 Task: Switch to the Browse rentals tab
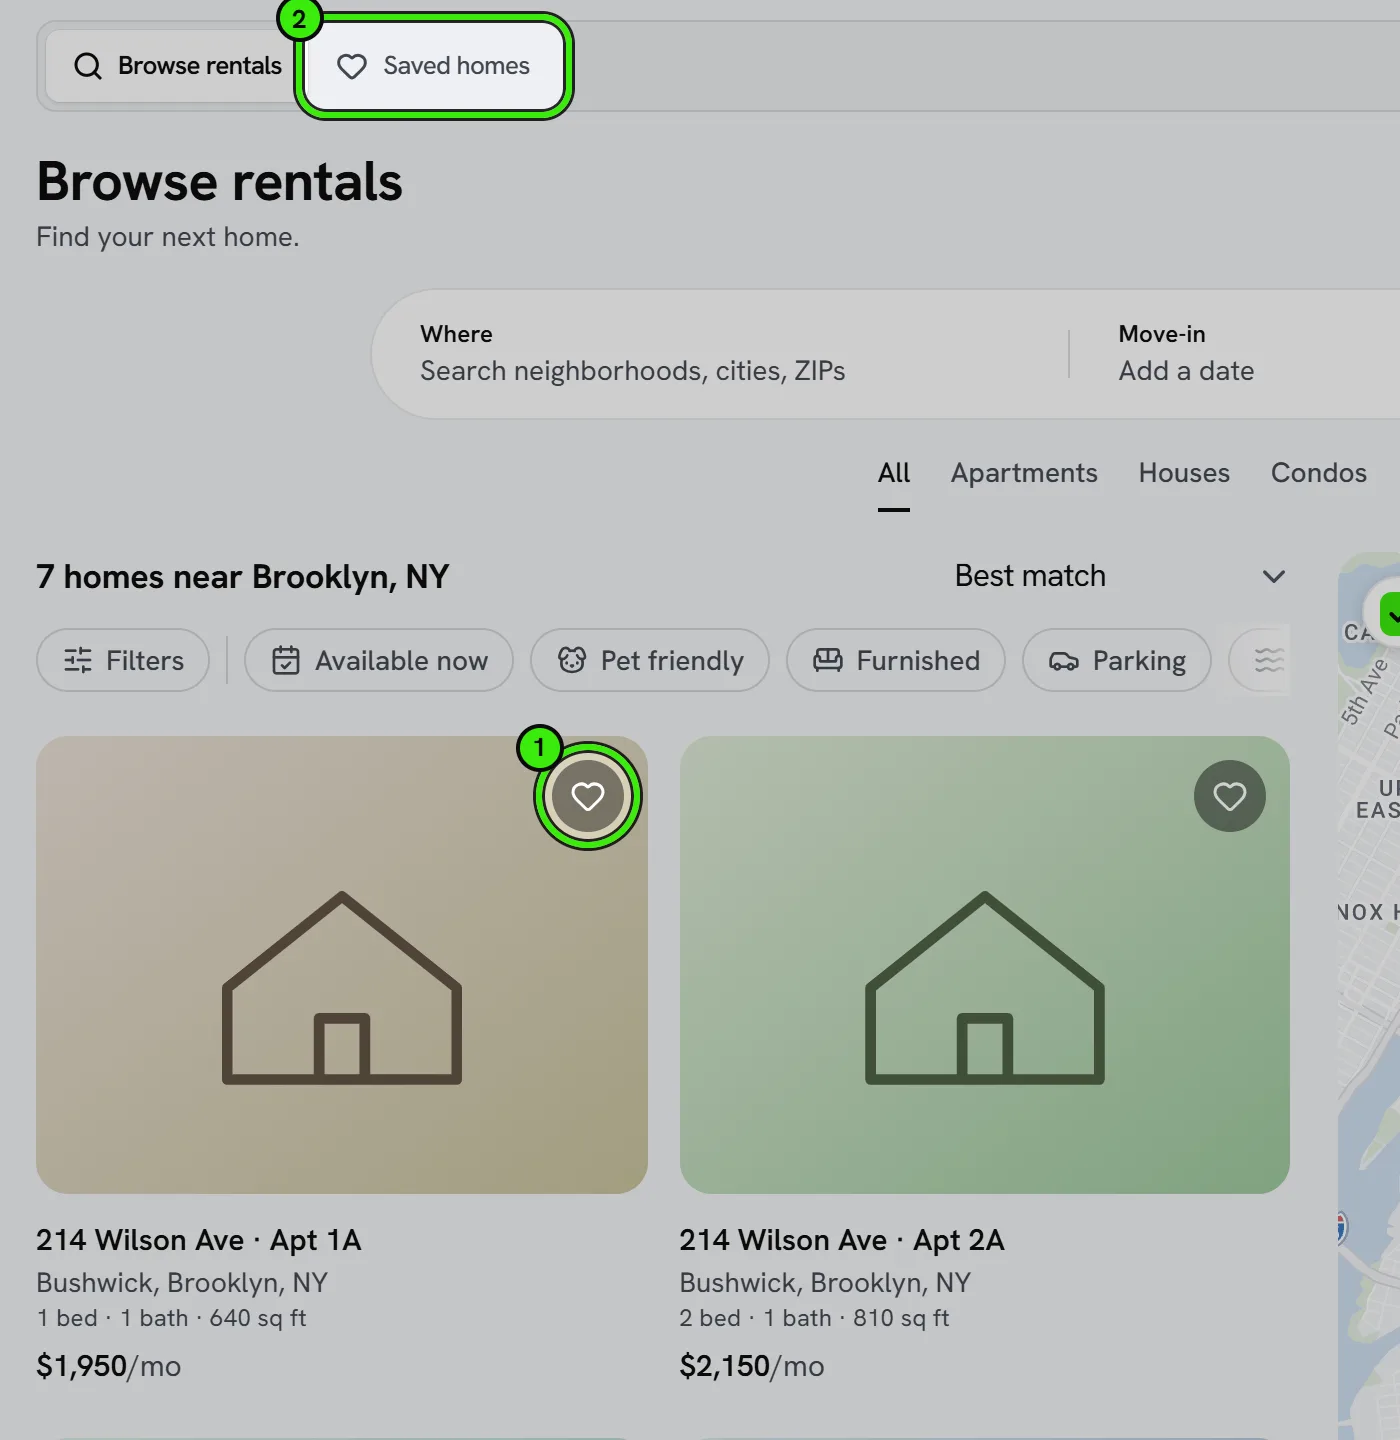point(178,66)
